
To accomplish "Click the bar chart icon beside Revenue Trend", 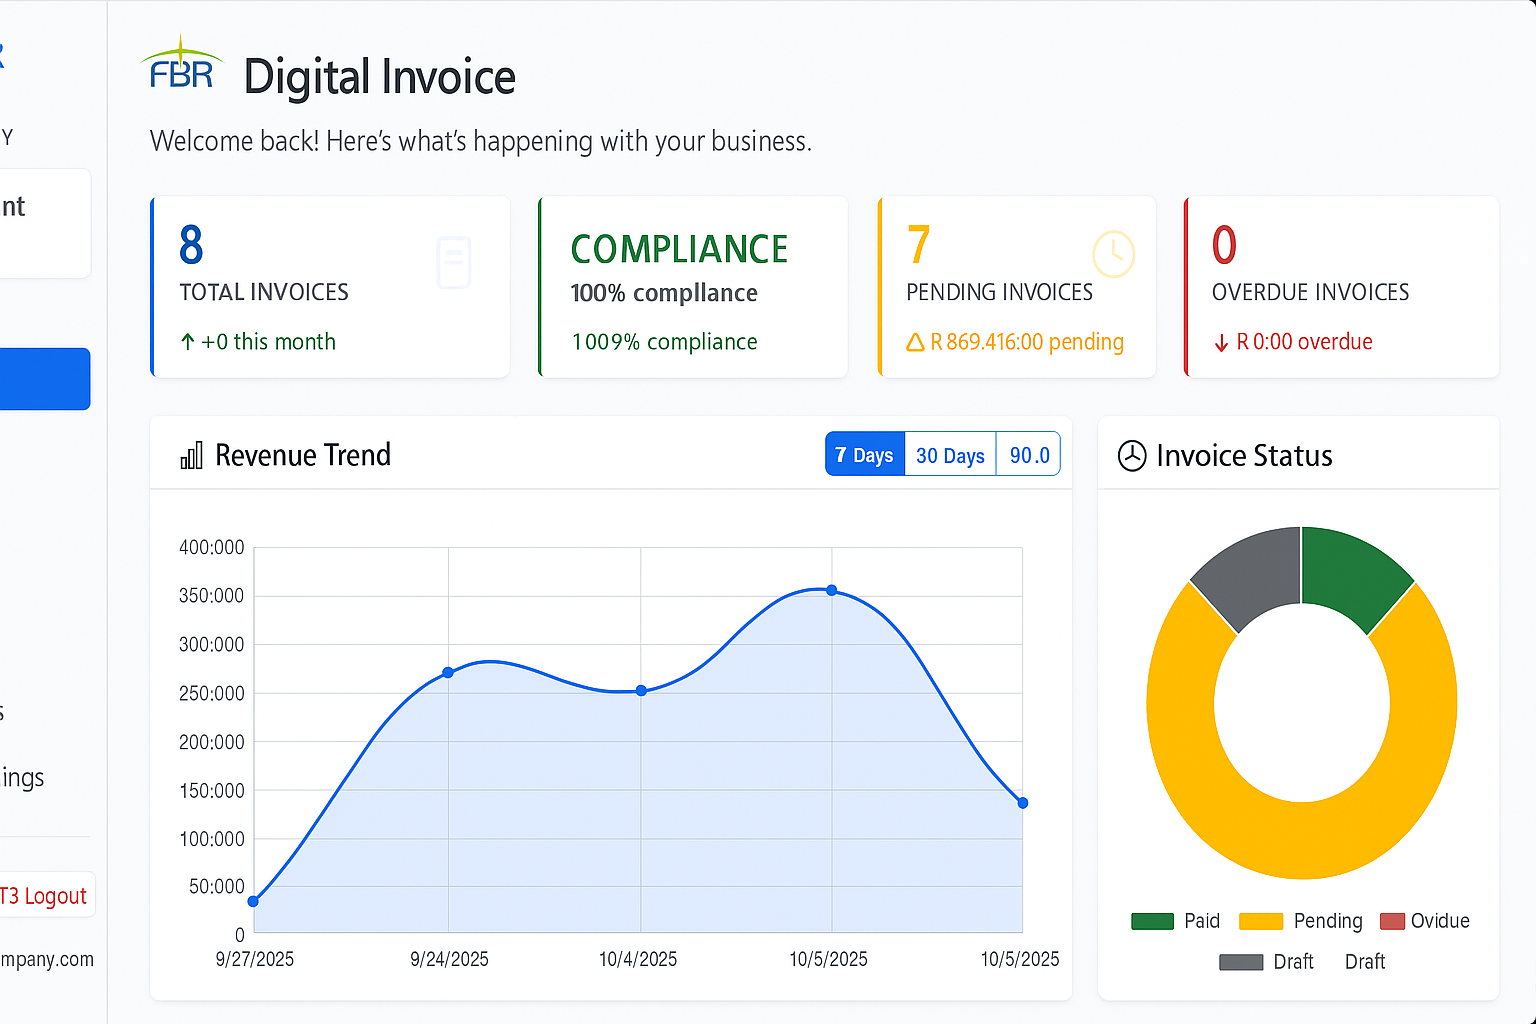I will pos(191,456).
